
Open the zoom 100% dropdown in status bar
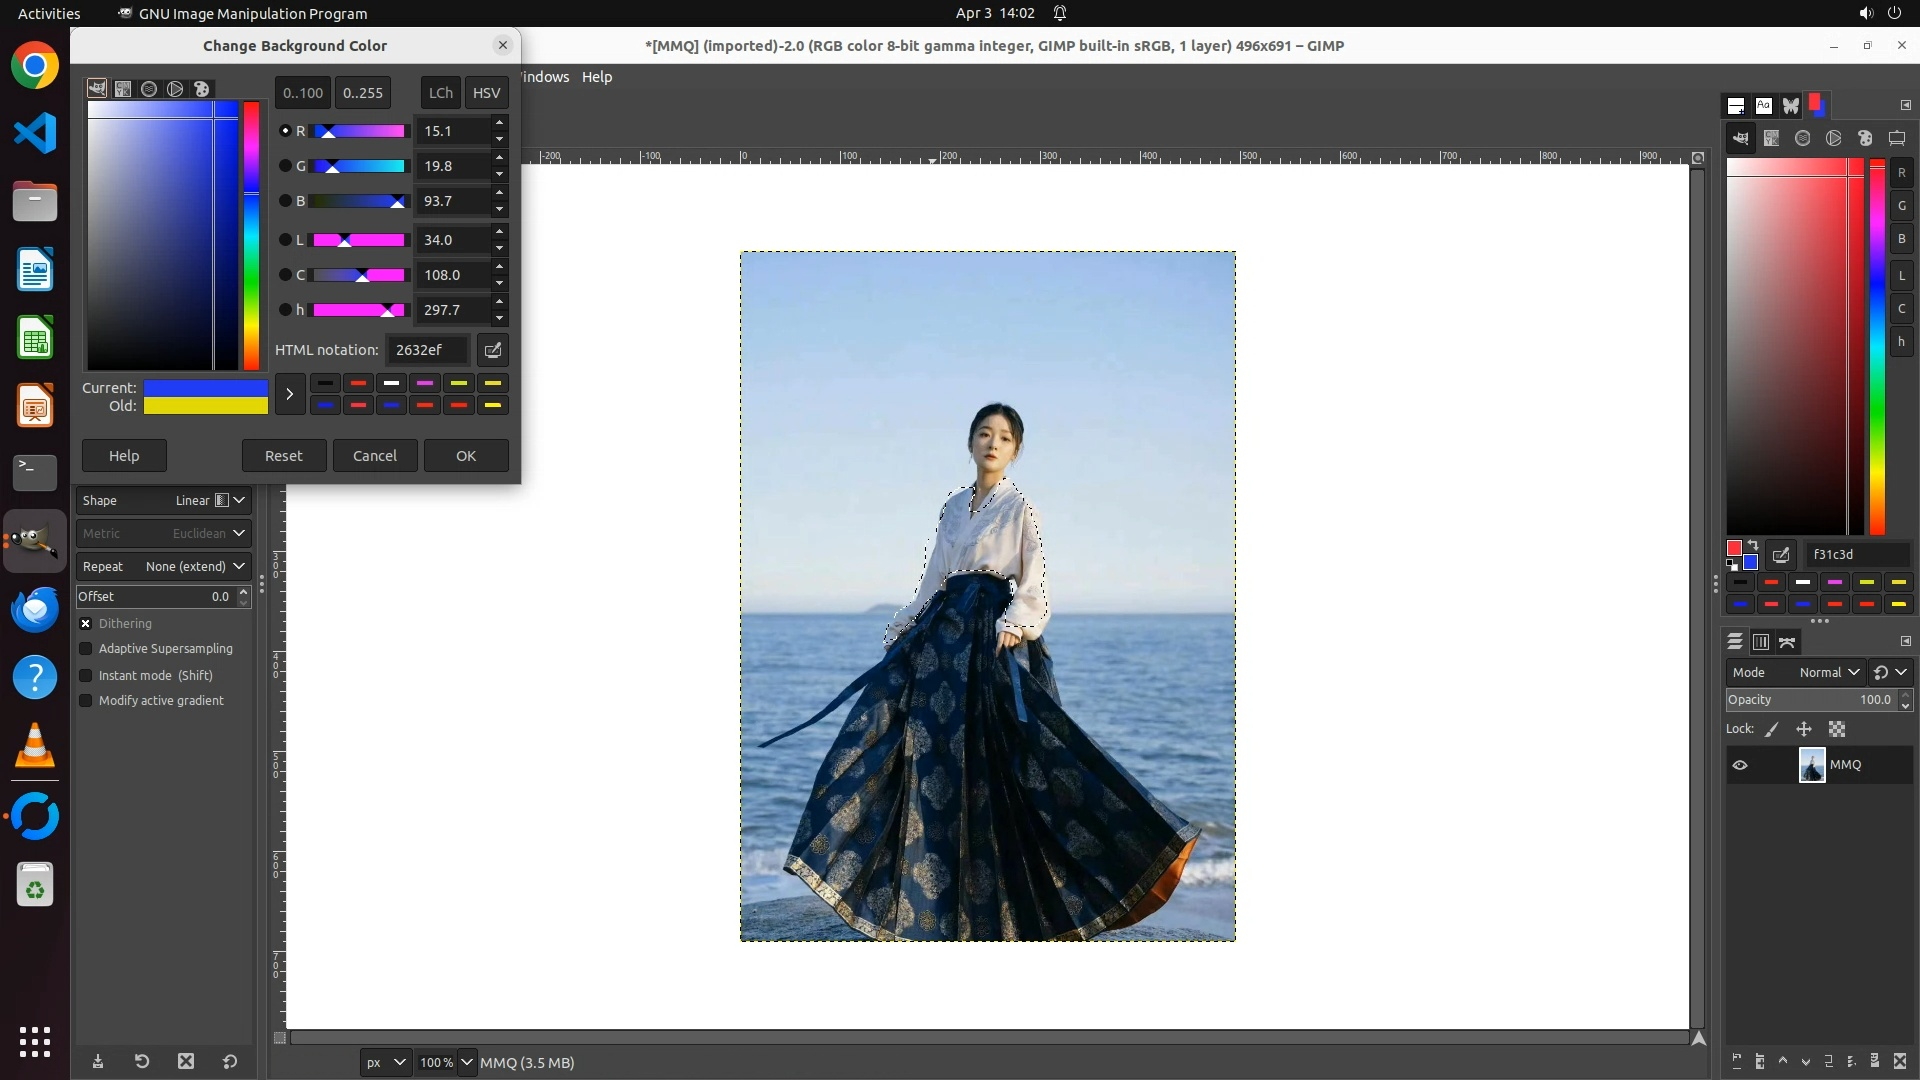click(466, 1062)
